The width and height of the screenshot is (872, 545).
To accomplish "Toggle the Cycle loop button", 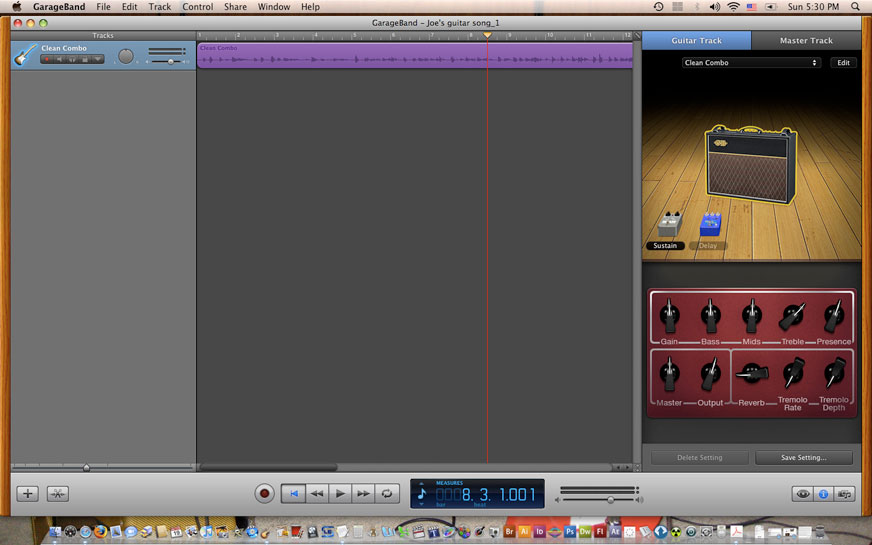I will (387, 493).
